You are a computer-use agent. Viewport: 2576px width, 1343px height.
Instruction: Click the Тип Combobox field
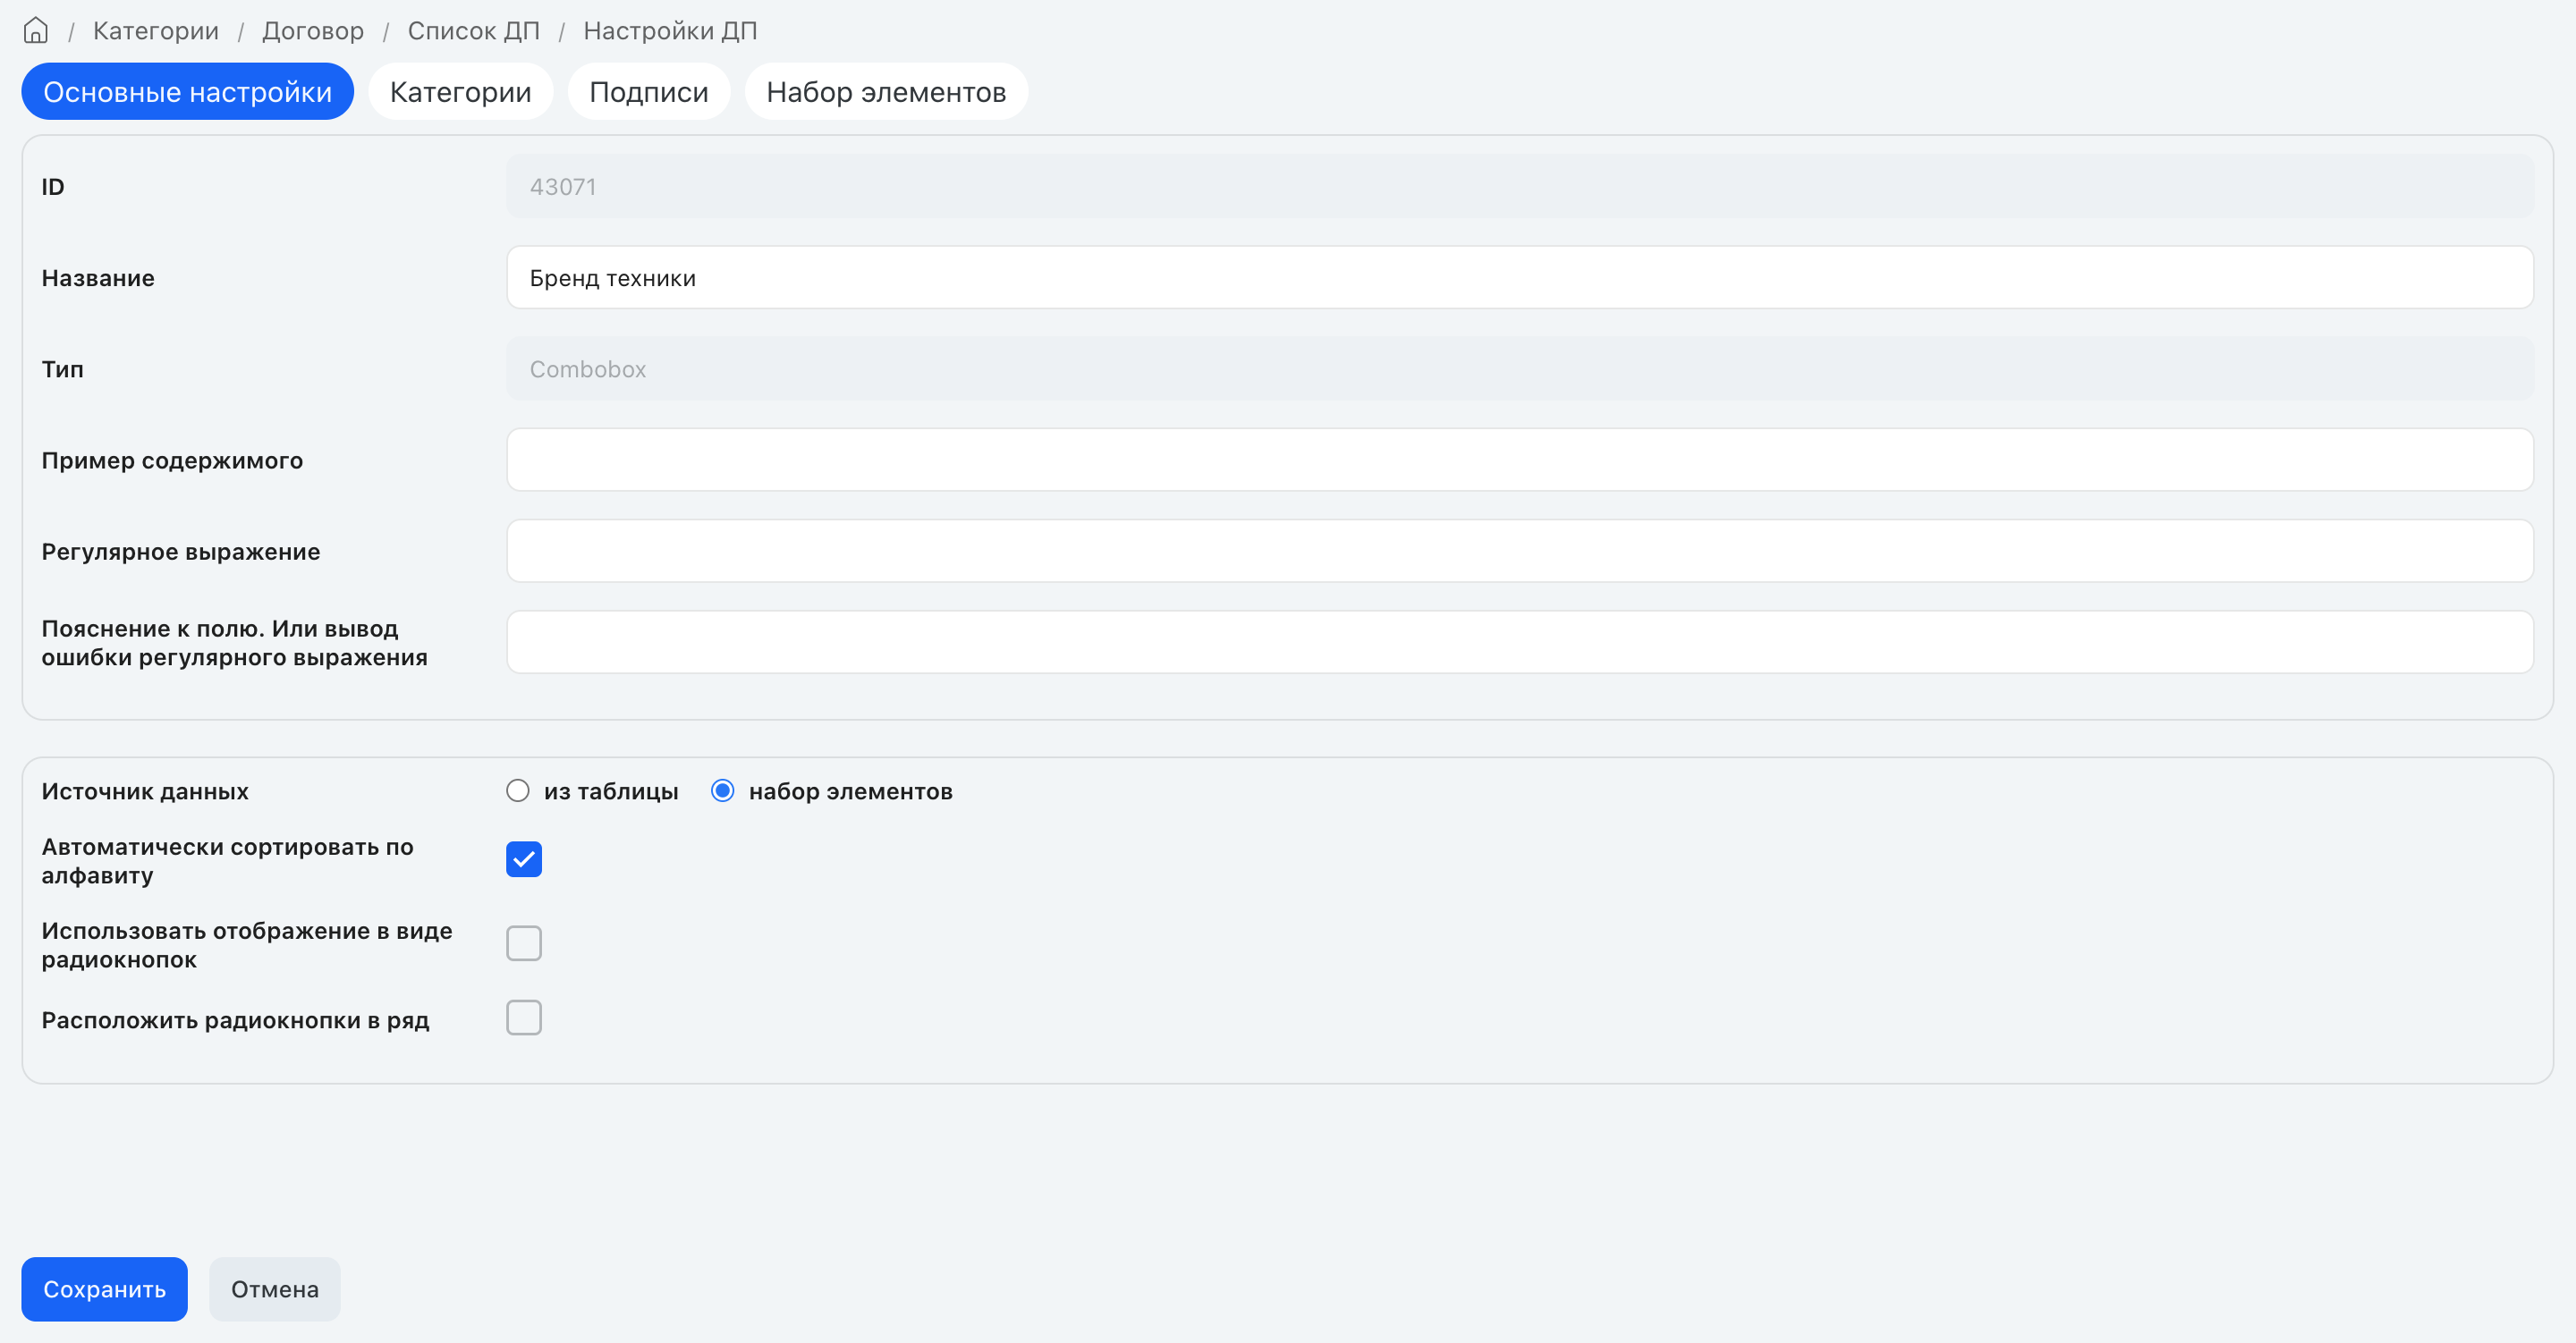[x=1520, y=369]
